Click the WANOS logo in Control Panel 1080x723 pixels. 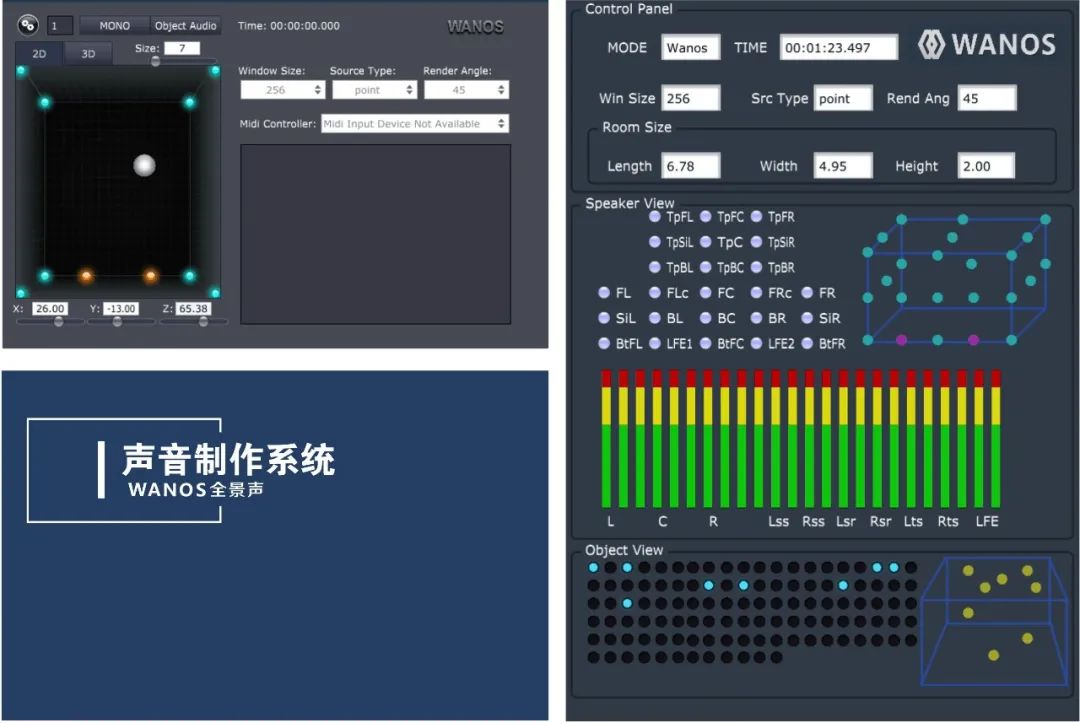pyautogui.click(x=986, y=45)
